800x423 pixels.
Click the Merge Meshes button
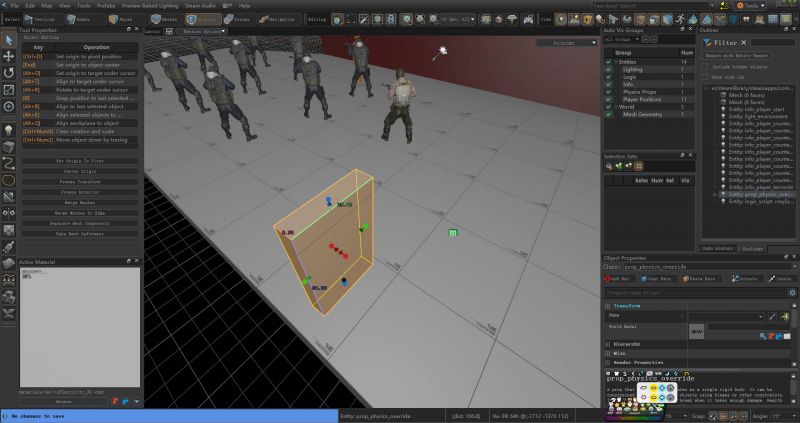click(80, 203)
